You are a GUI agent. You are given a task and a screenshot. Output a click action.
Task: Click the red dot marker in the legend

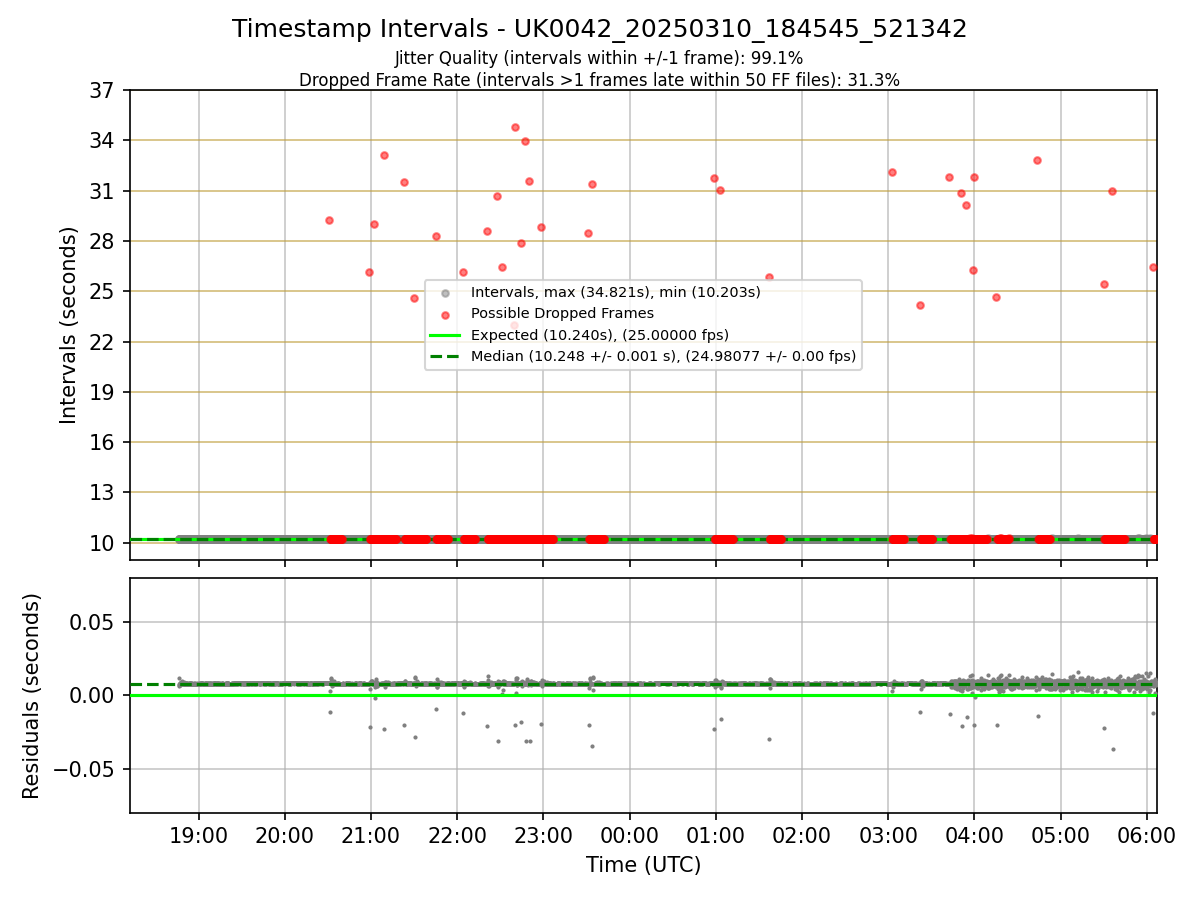445,314
